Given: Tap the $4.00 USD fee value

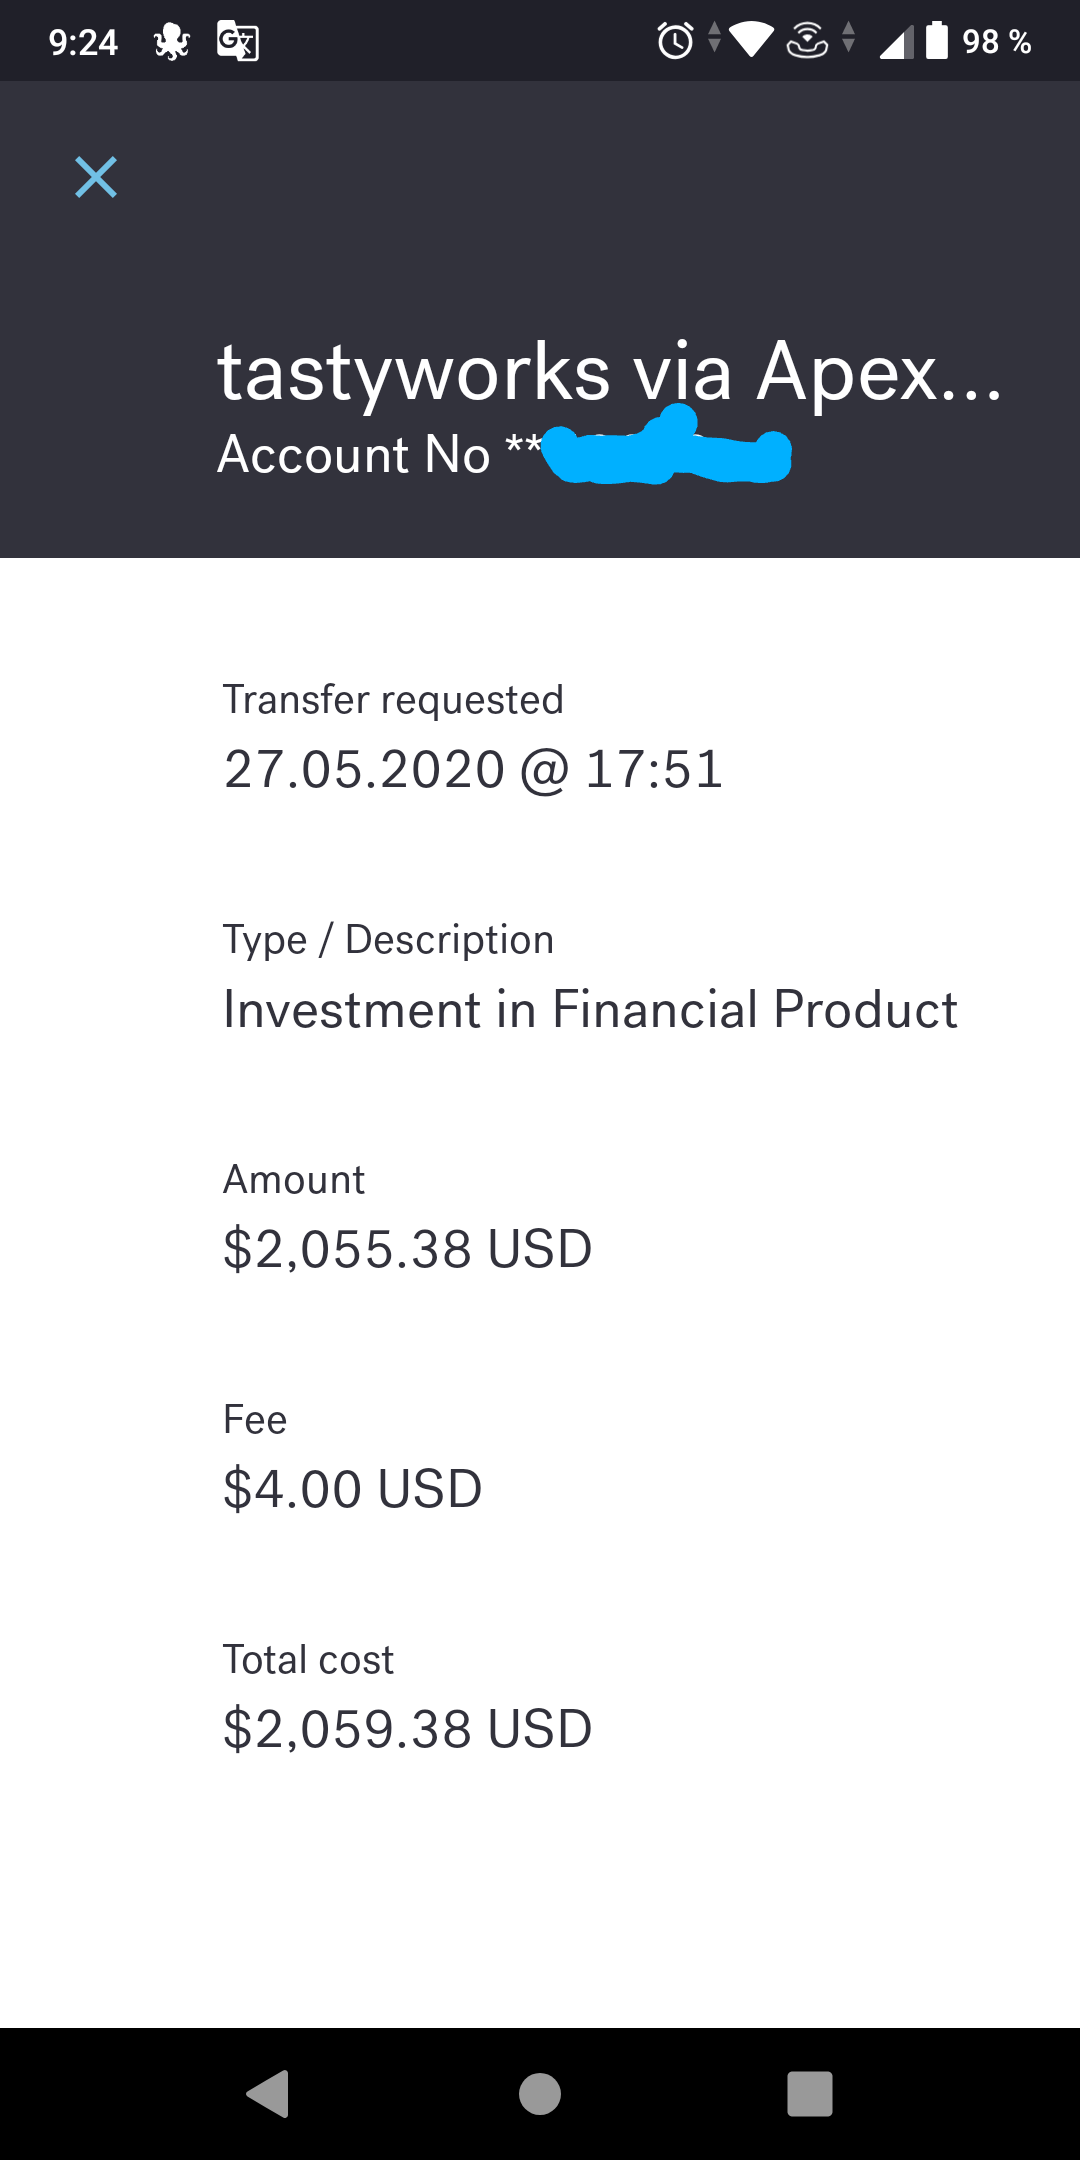Looking at the screenshot, I should point(352,1489).
